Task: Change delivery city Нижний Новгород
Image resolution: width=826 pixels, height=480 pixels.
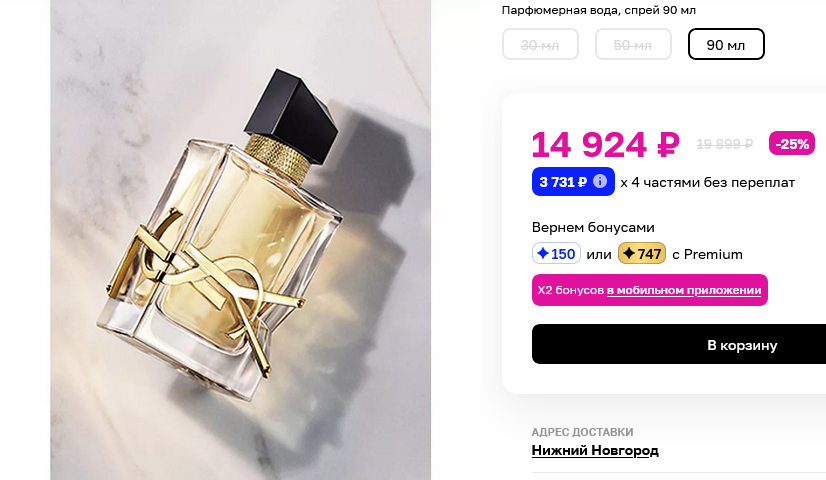Action: coord(595,450)
